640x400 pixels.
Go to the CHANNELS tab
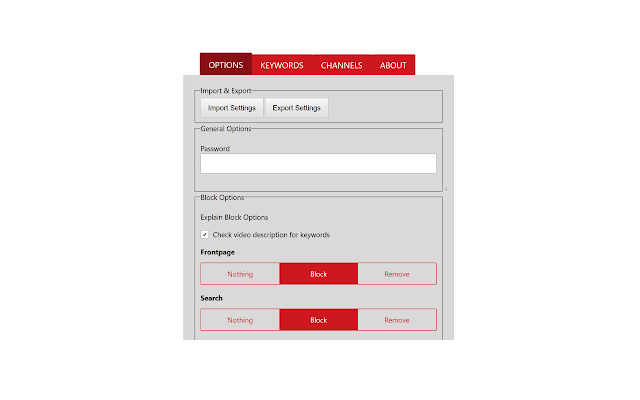(341, 65)
